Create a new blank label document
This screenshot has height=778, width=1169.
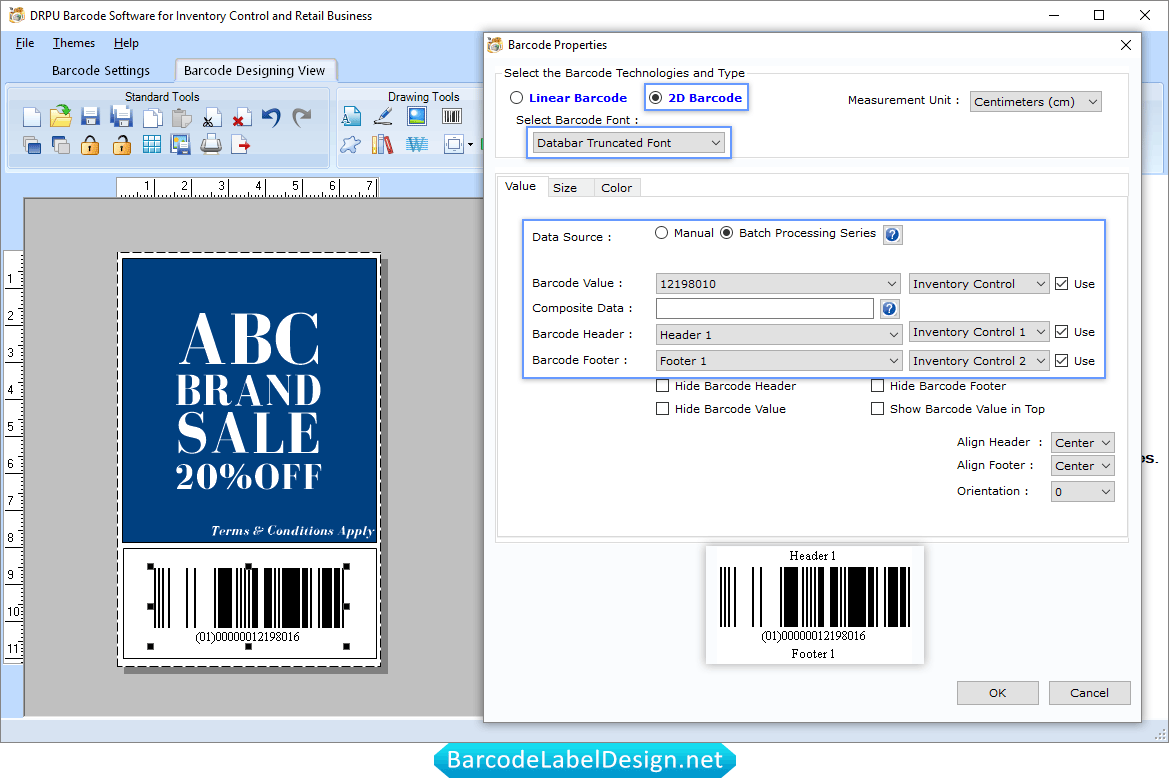coord(31,117)
